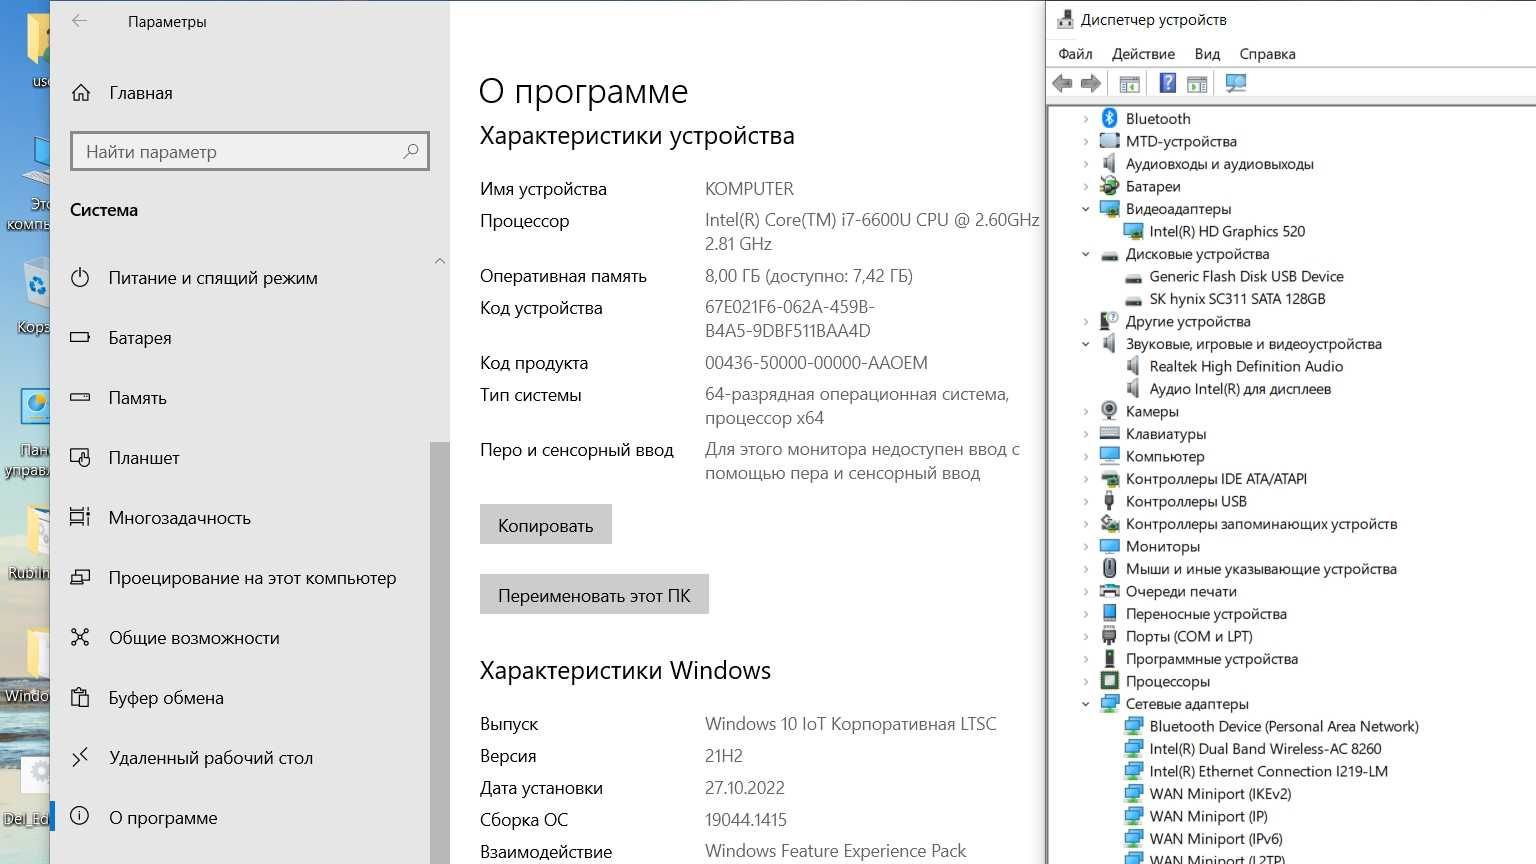Click the search magnifier in Найти параметр
This screenshot has height=864, width=1536.
[410, 152]
